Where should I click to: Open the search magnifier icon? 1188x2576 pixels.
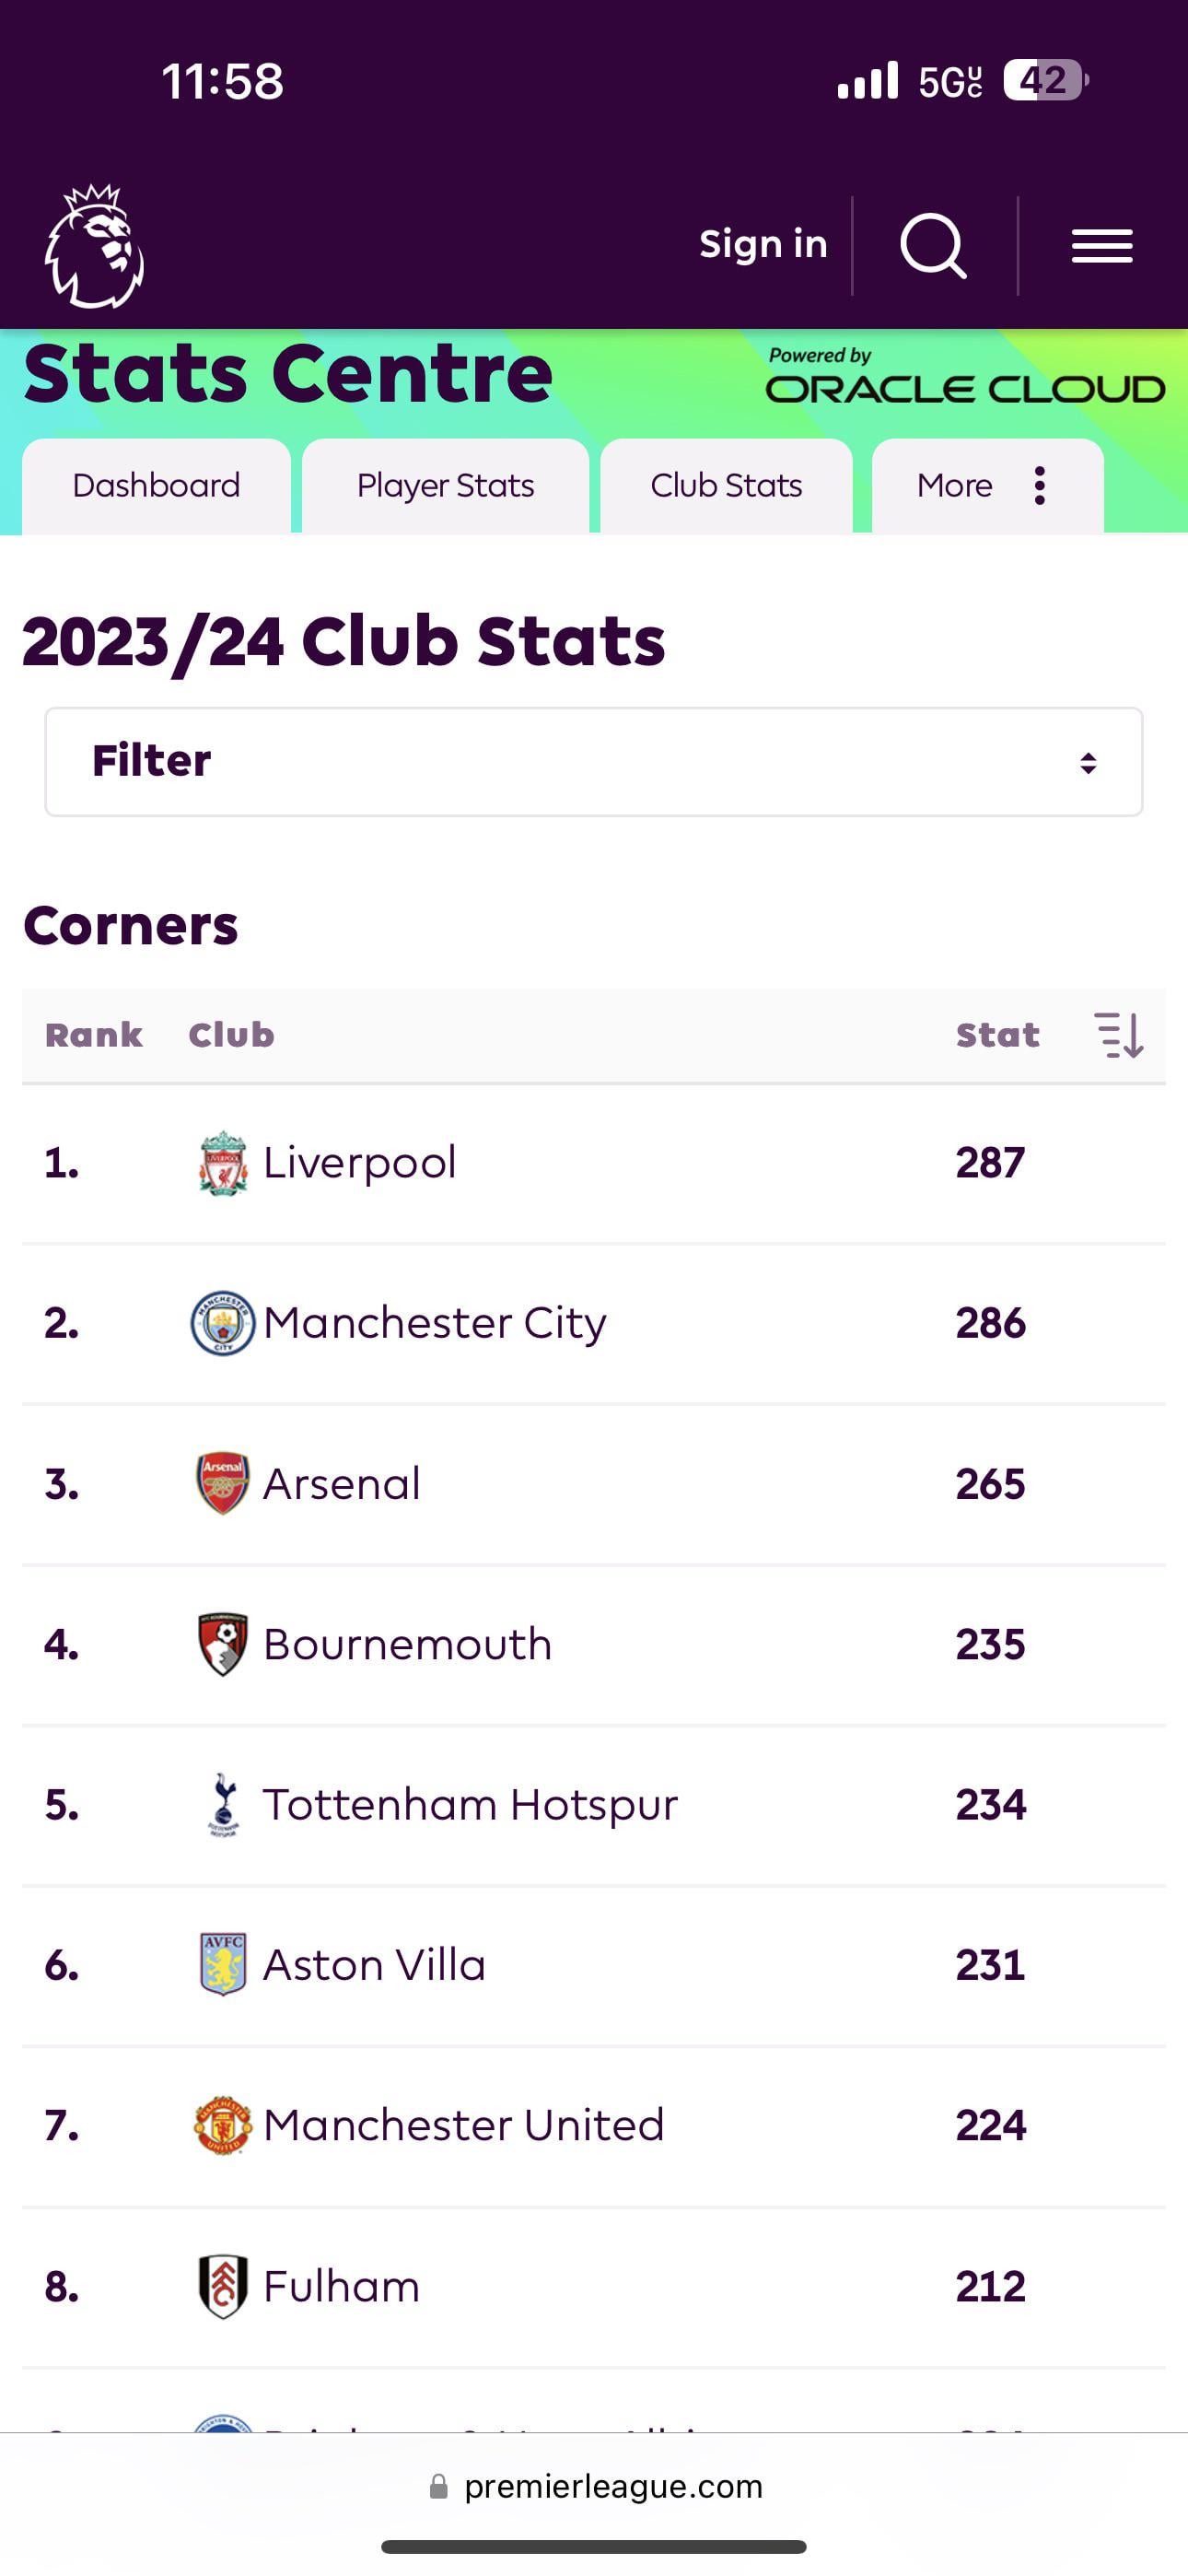934,246
